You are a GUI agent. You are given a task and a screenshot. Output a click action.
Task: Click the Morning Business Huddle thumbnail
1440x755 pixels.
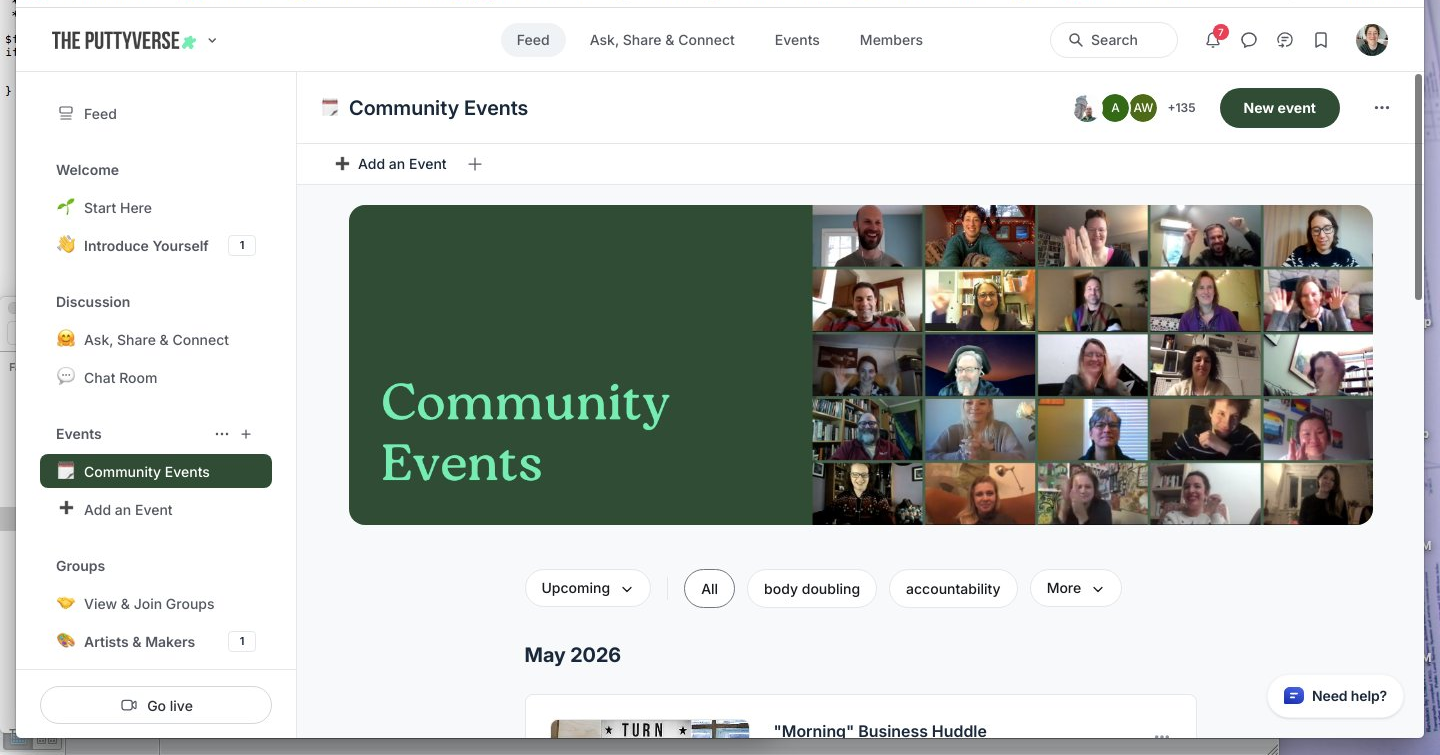(650, 729)
